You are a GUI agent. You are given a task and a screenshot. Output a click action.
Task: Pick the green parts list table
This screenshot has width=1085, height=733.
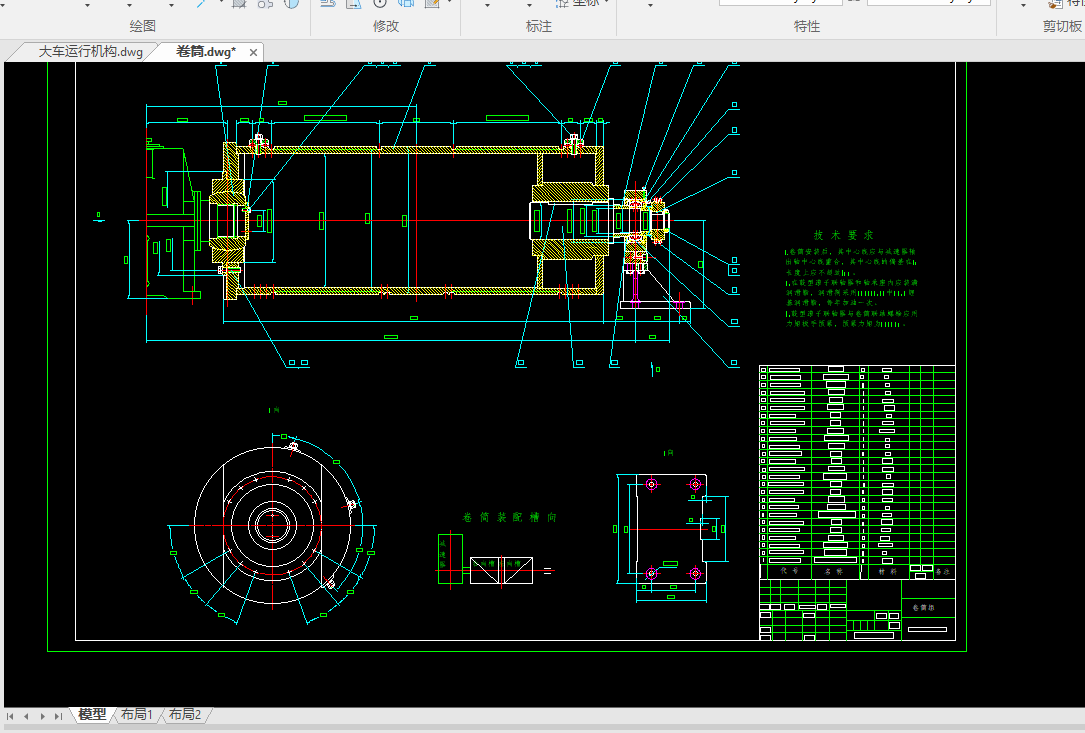857,470
